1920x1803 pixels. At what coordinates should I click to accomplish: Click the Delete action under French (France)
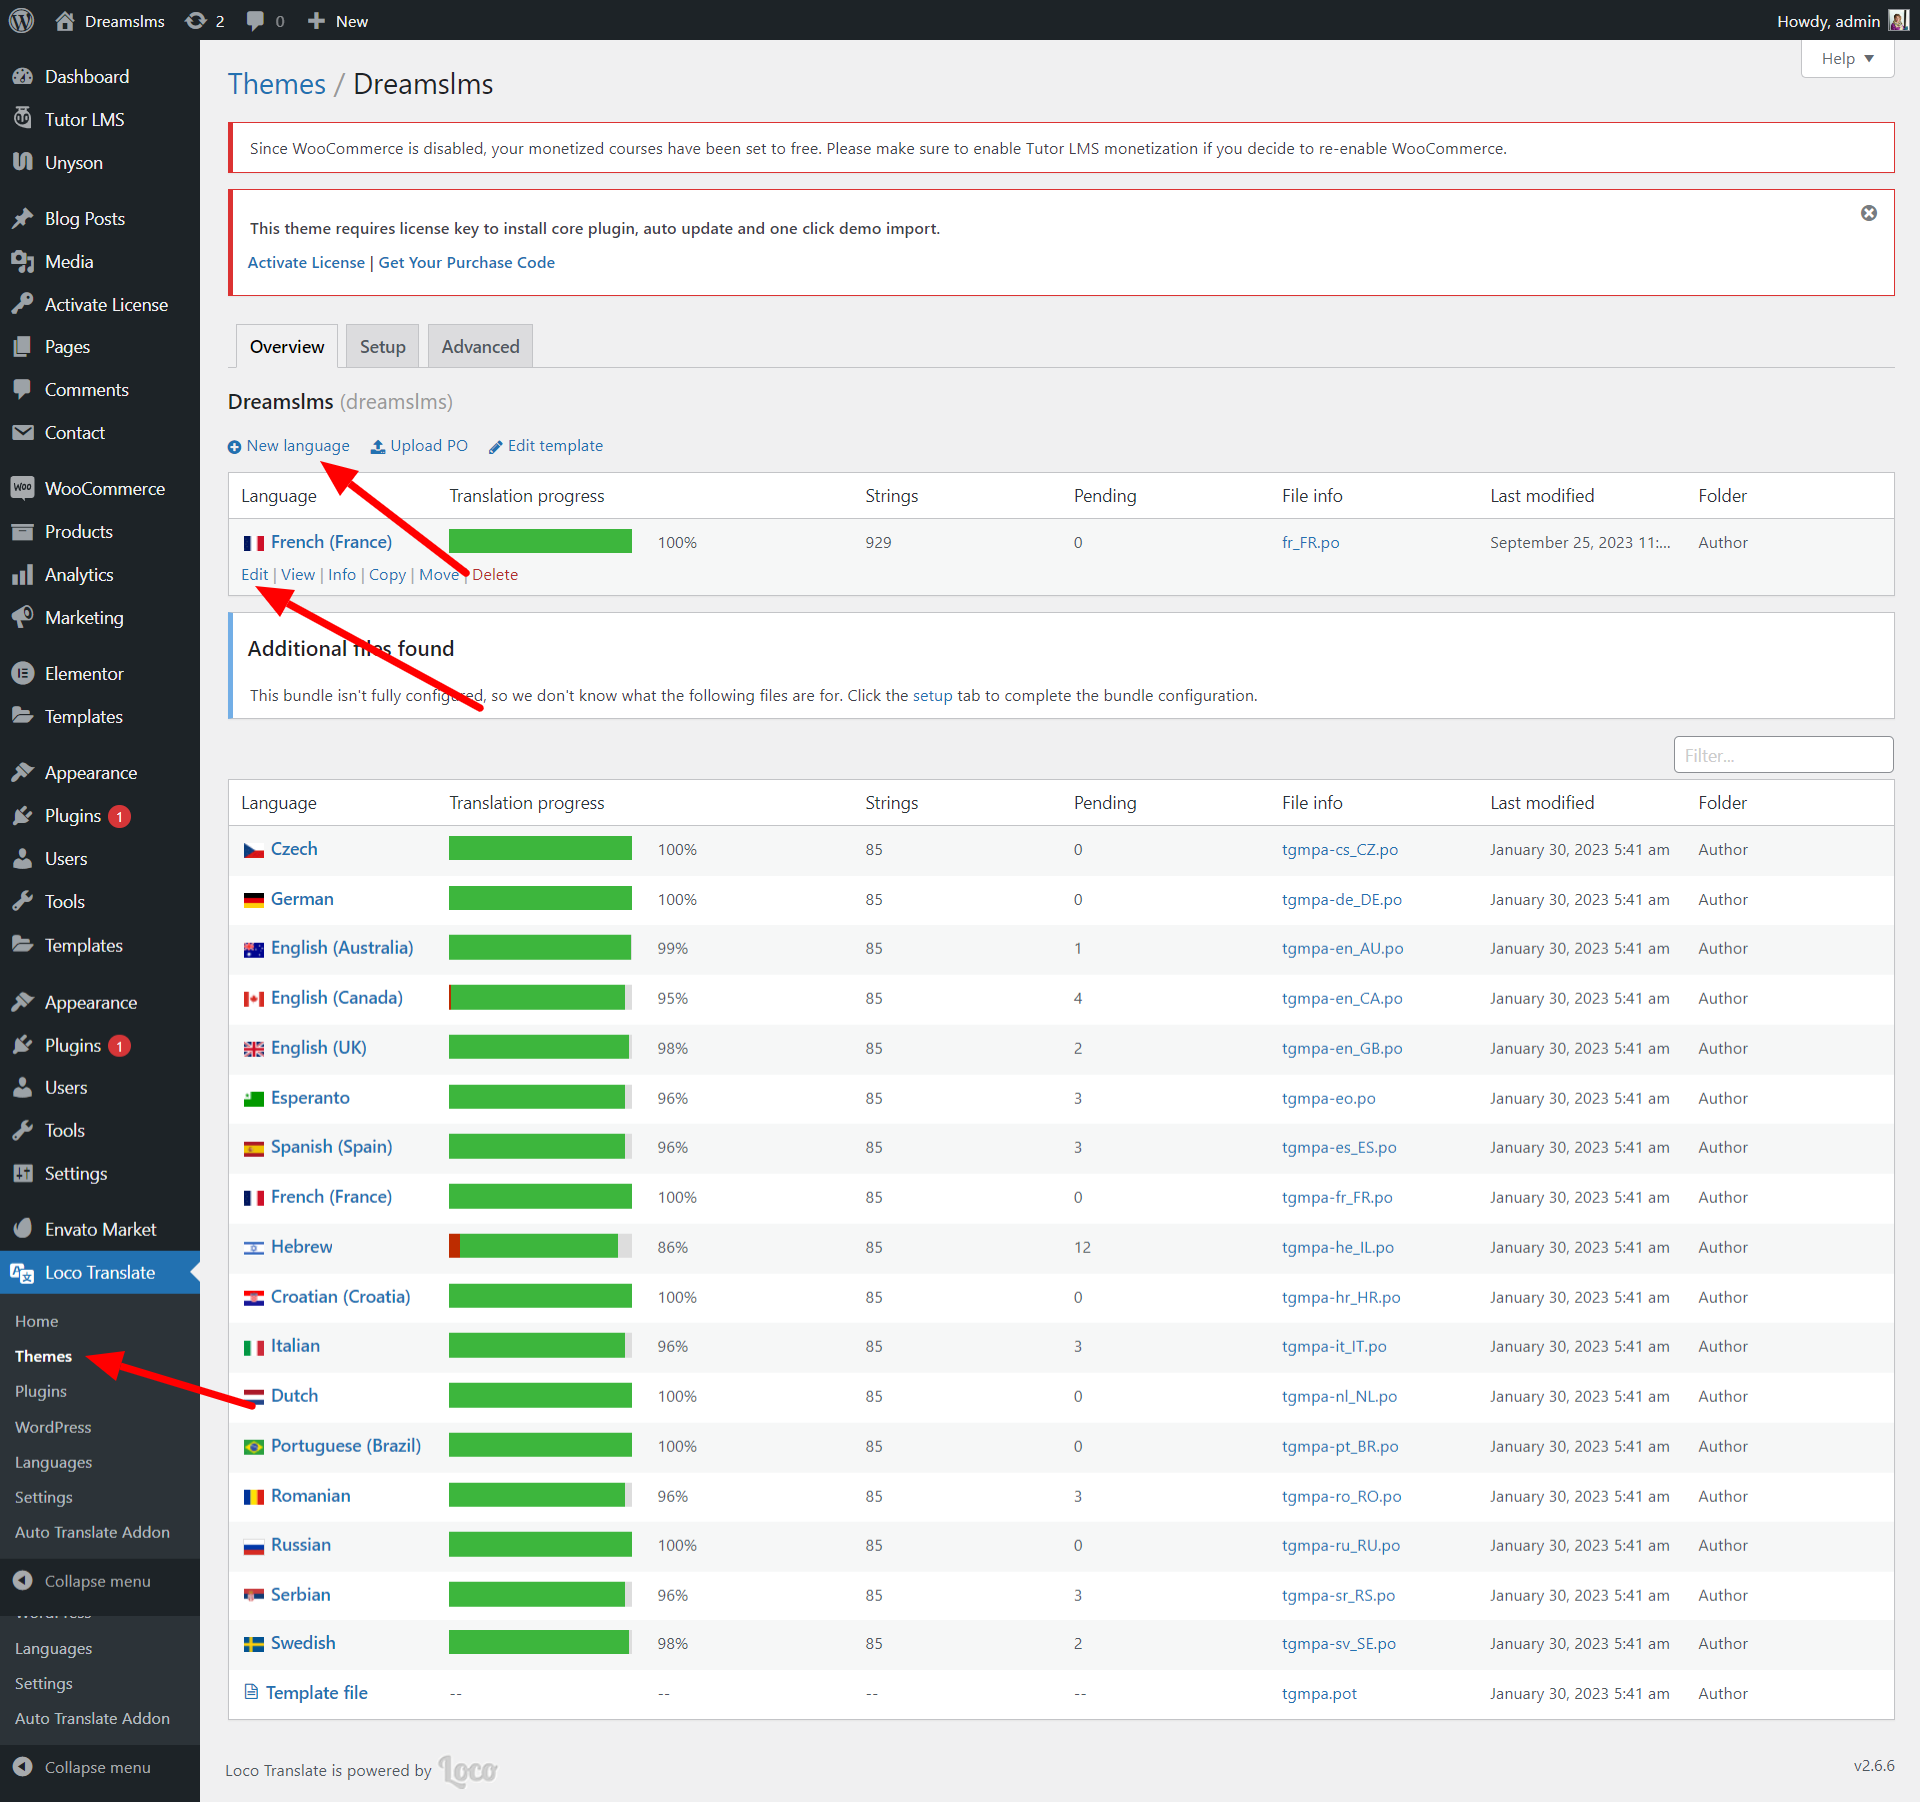coord(495,574)
